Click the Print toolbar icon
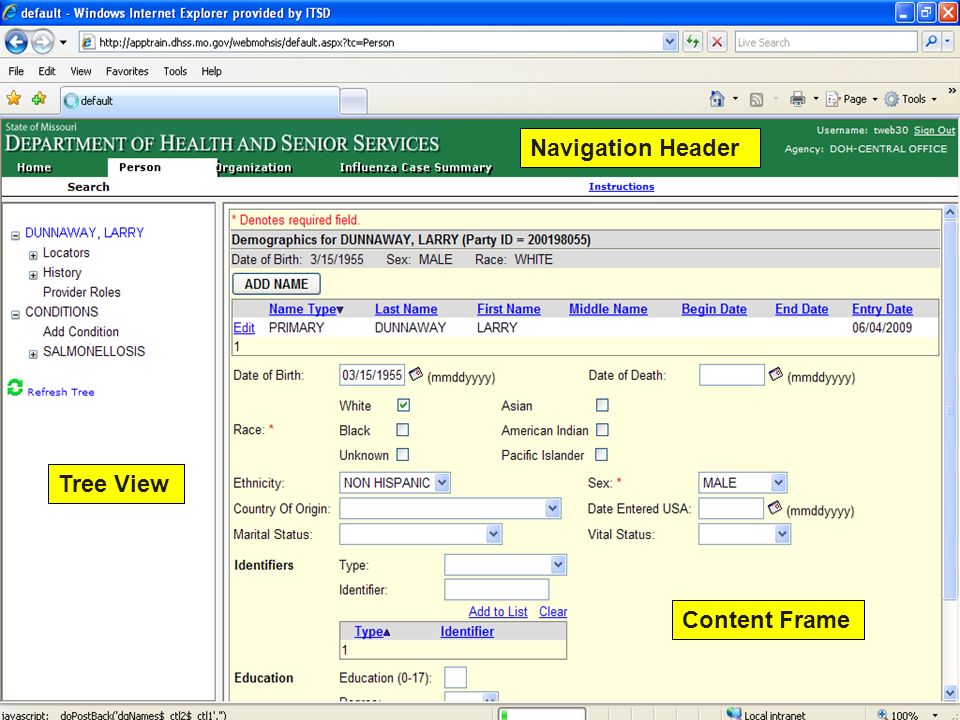Viewport: 960px width, 720px height. pos(797,99)
